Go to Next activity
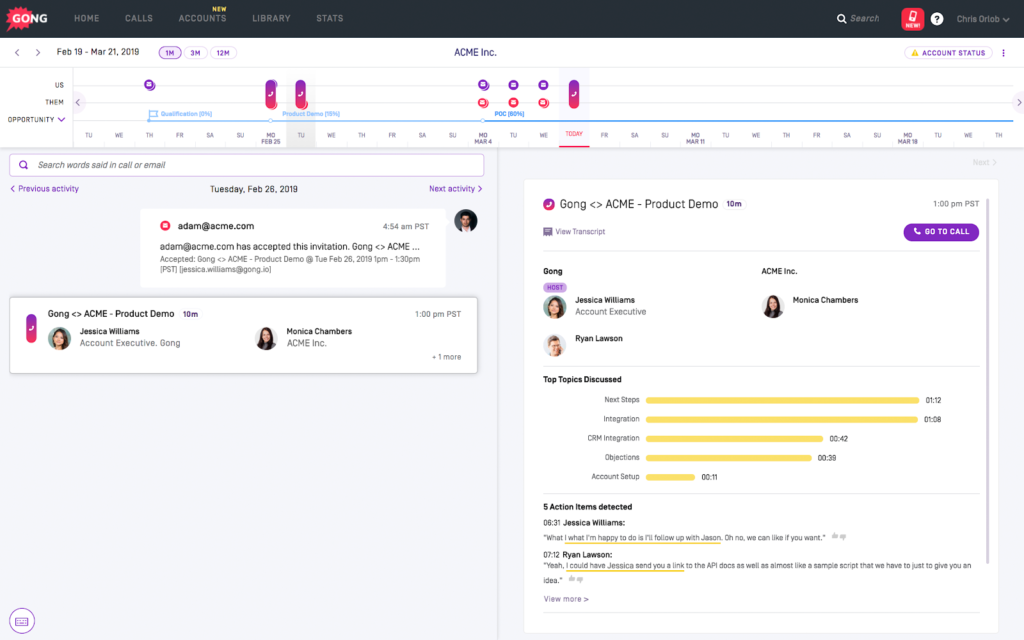Screen dimensions: 1024x640 (456, 189)
